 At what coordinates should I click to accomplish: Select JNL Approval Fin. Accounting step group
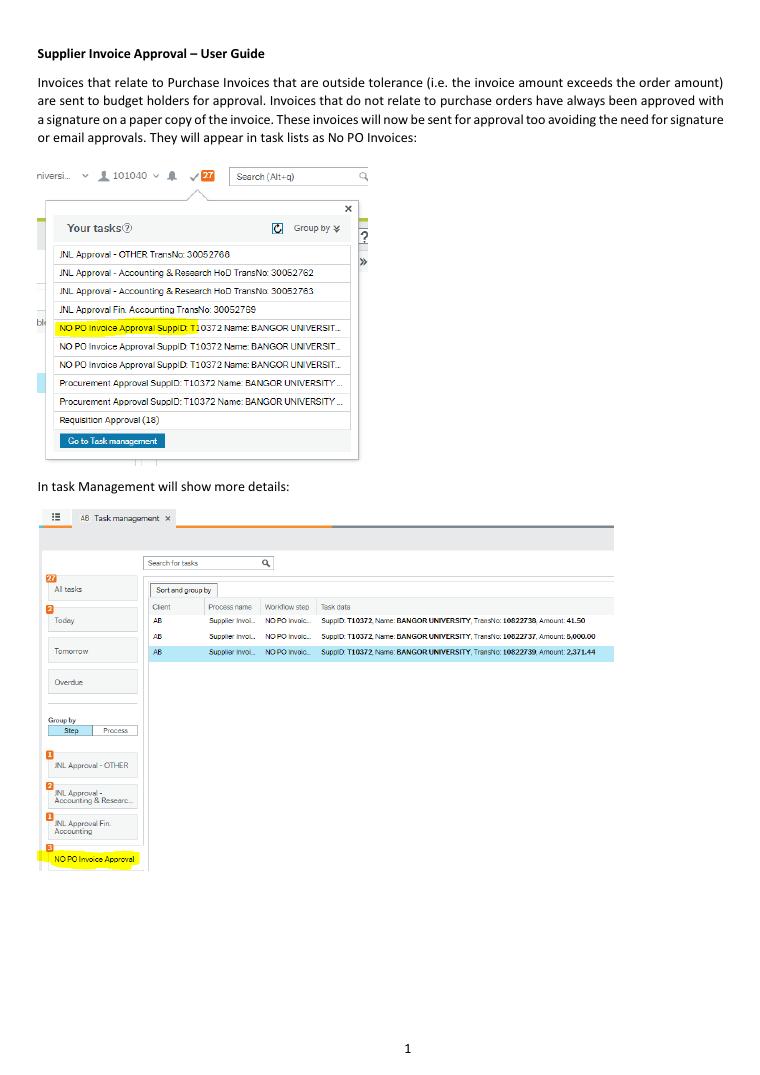coord(93,827)
